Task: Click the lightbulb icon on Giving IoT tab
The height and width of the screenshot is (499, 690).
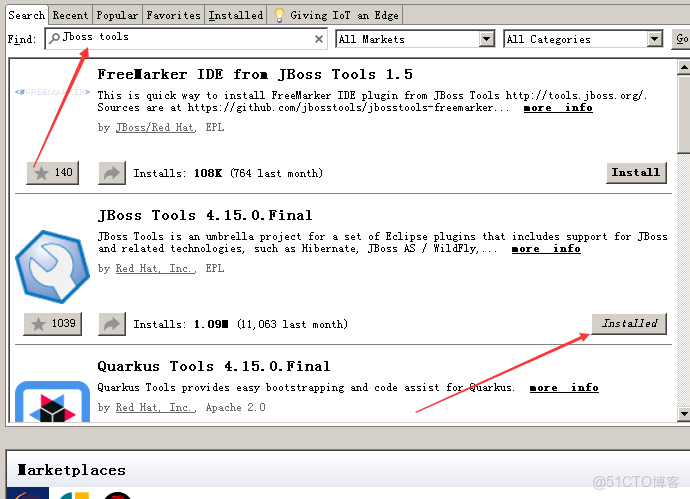Action: (x=279, y=15)
